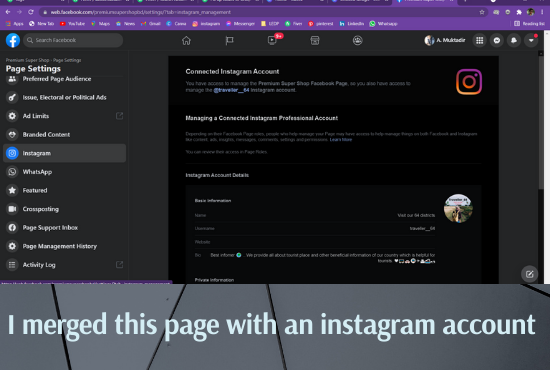Open the Groups icon
The image size is (550, 370).
click(x=357, y=40)
